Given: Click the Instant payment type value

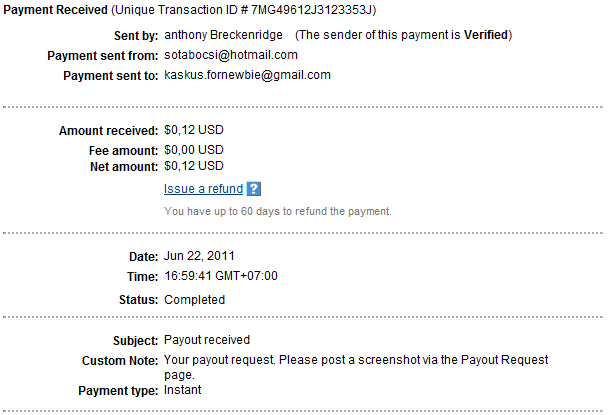Looking at the screenshot, I should (183, 390).
